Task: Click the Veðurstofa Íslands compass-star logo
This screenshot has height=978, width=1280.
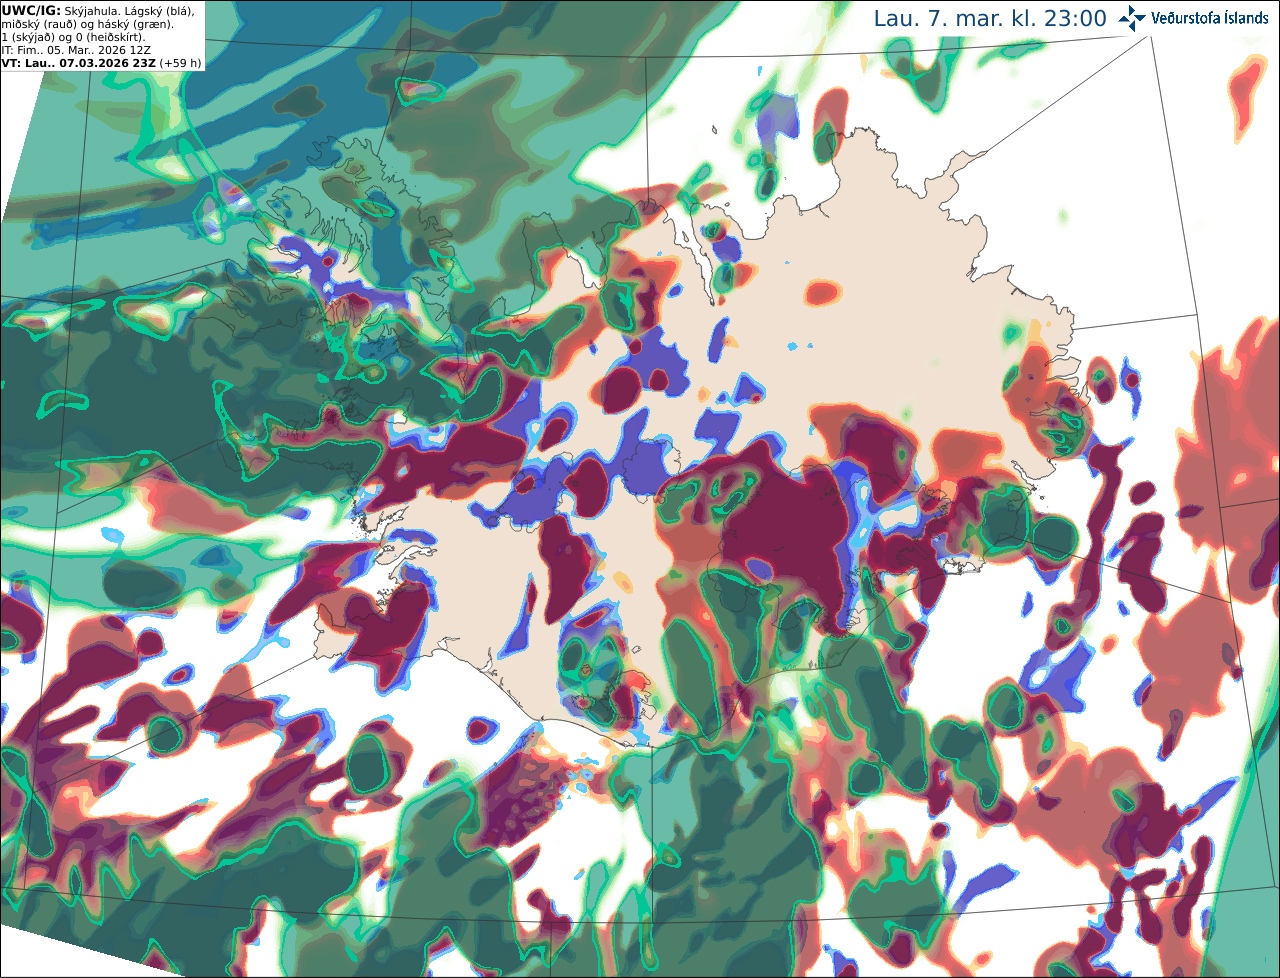Action: point(1132,18)
